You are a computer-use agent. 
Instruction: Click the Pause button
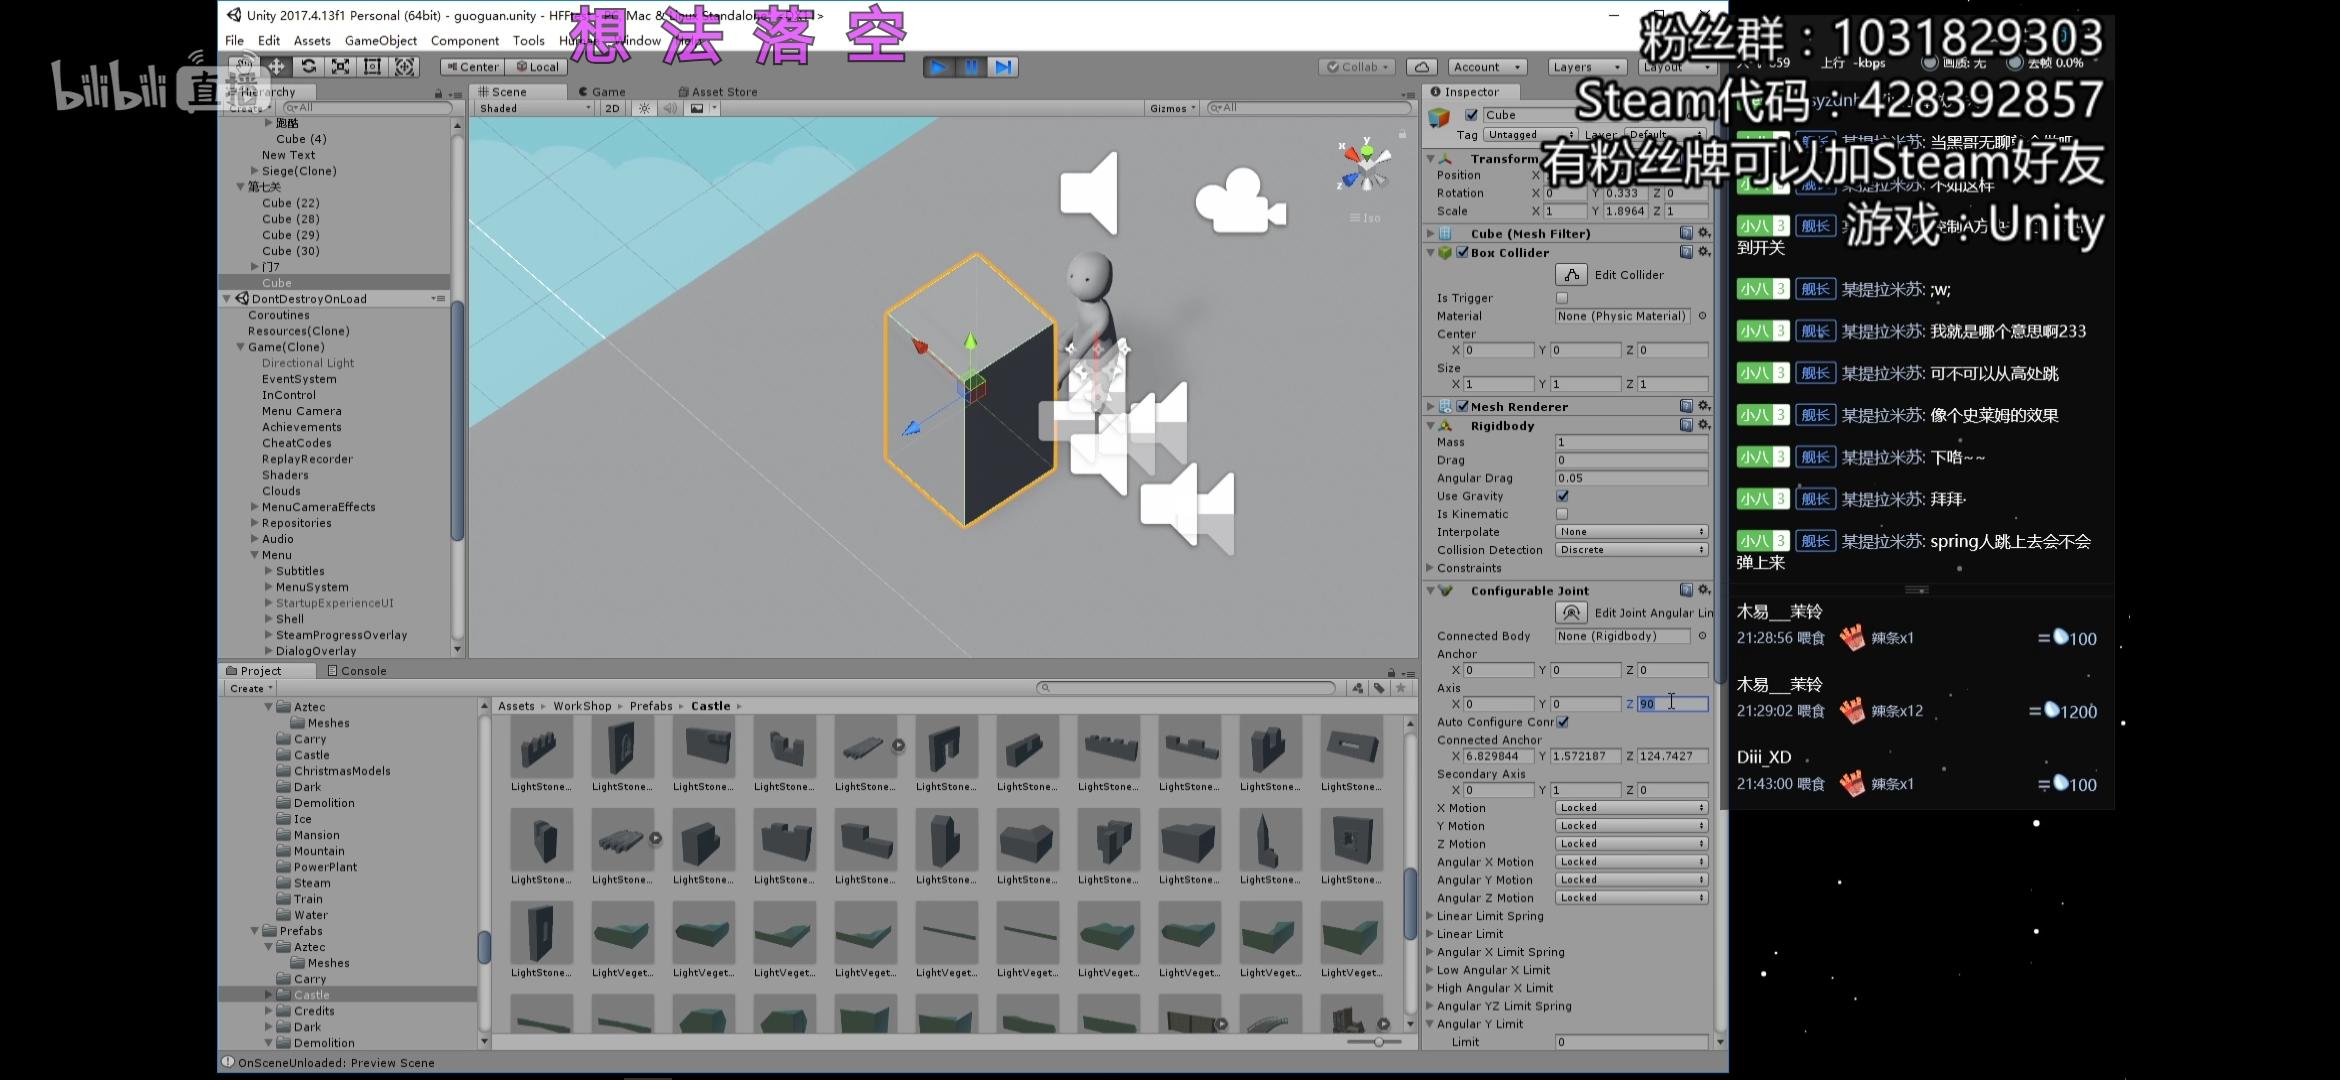pyautogui.click(x=971, y=67)
